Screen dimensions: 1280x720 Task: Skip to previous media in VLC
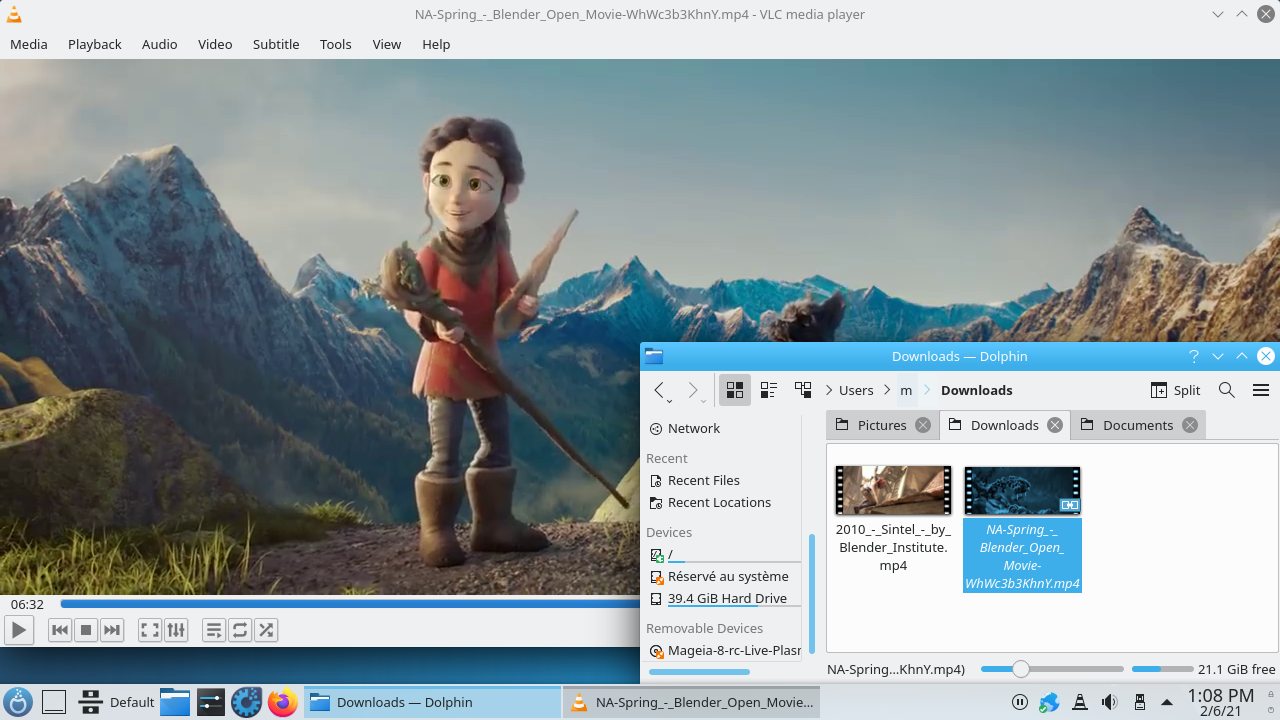click(x=60, y=630)
